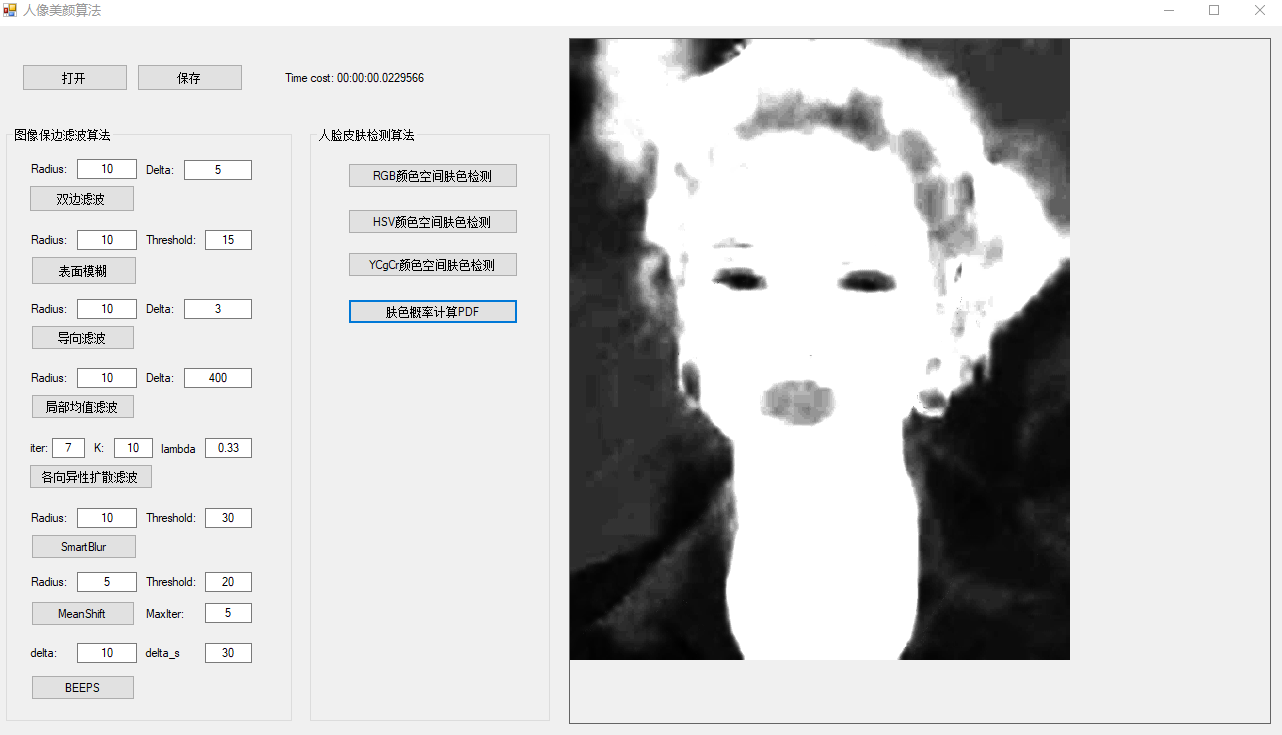This screenshot has height=735, width=1282.
Task: Run the 双边滤波 bilateral filter
Action: tap(82, 199)
